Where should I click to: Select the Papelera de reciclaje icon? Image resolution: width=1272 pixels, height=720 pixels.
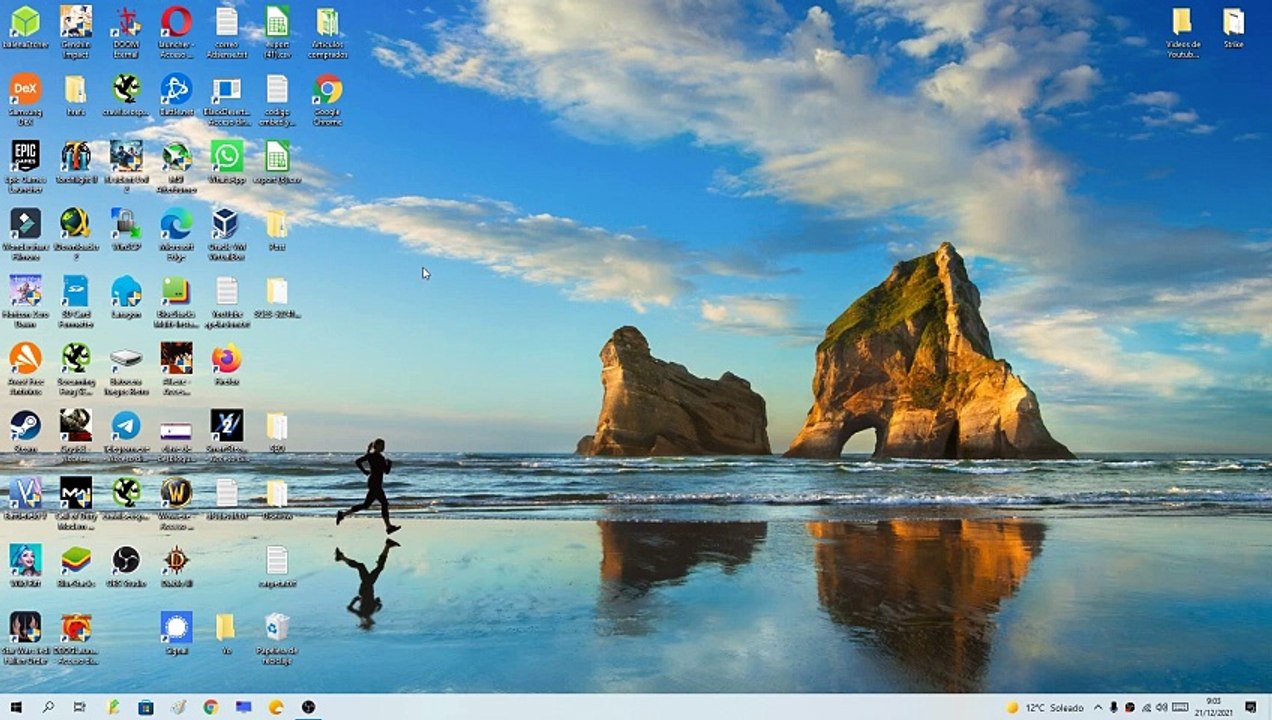(x=277, y=638)
